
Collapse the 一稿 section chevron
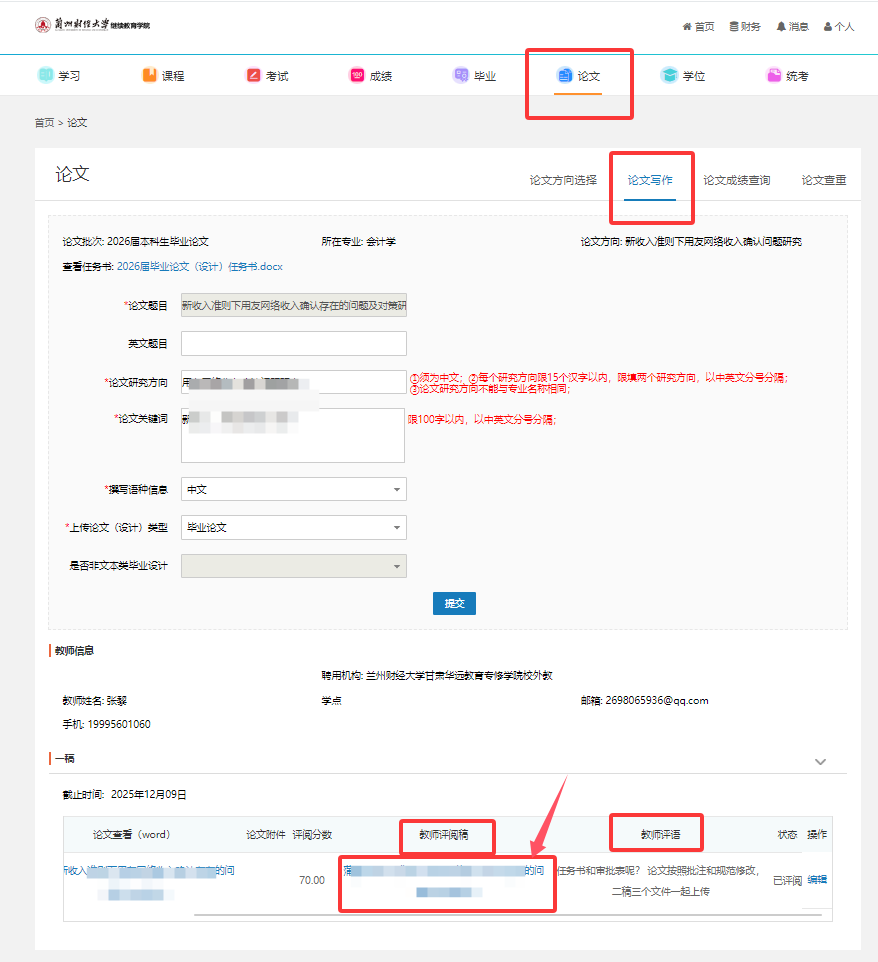[820, 761]
